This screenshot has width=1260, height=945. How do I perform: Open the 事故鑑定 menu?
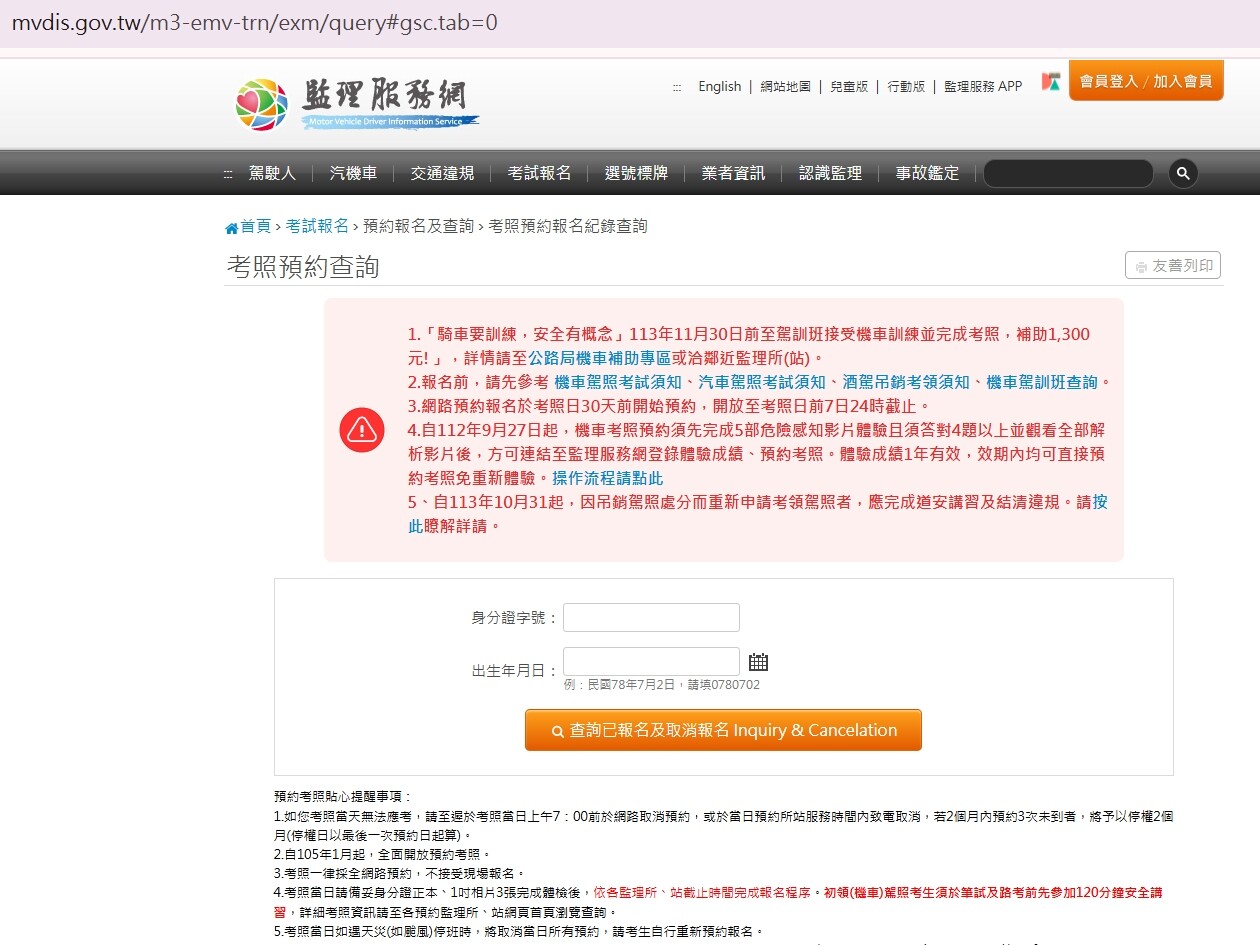click(927, 173)
